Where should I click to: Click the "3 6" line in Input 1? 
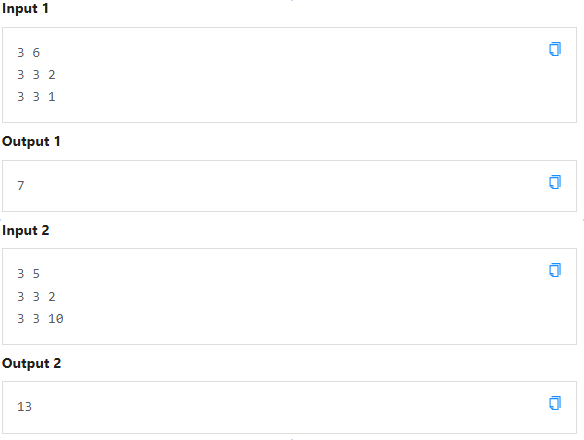pos(28,53)
